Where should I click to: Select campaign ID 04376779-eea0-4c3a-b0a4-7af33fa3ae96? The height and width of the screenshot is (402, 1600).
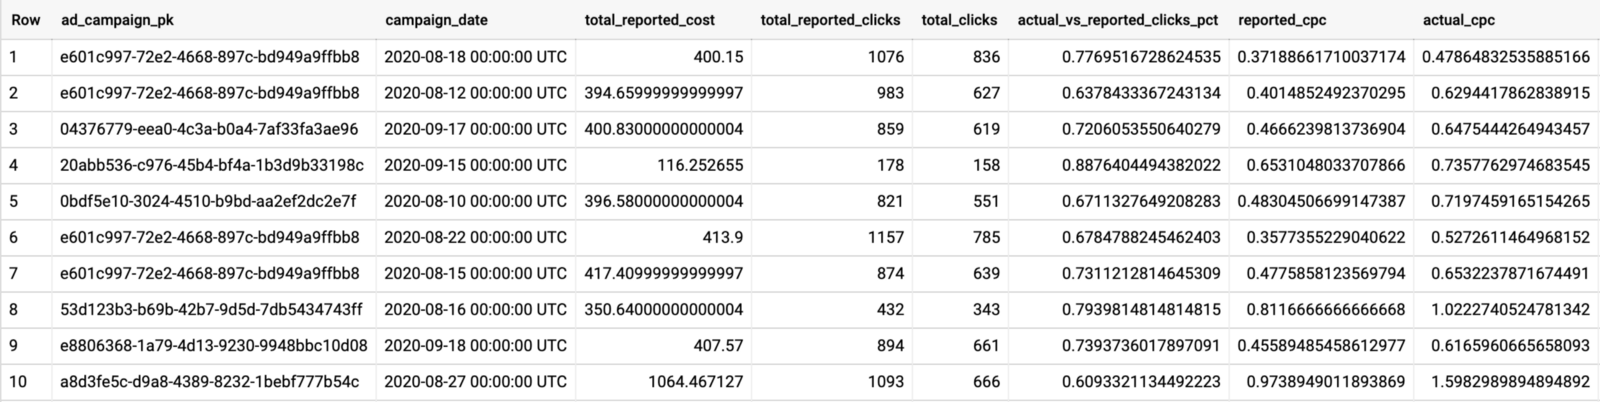(x=209, y=129)
